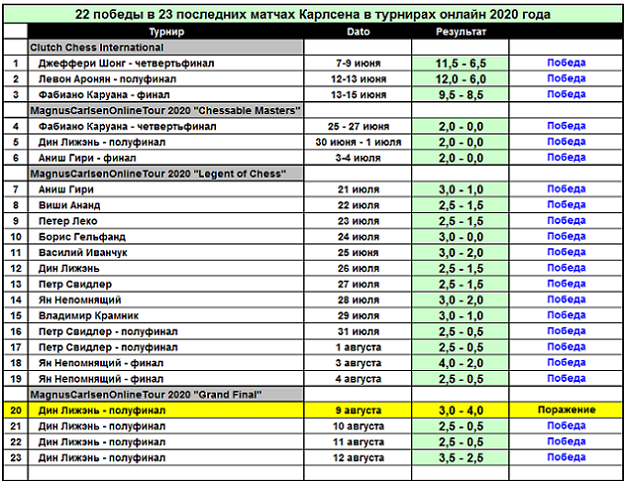Select the "Legent of Chess" section header
626x482 pixels.
click(159, 173)
